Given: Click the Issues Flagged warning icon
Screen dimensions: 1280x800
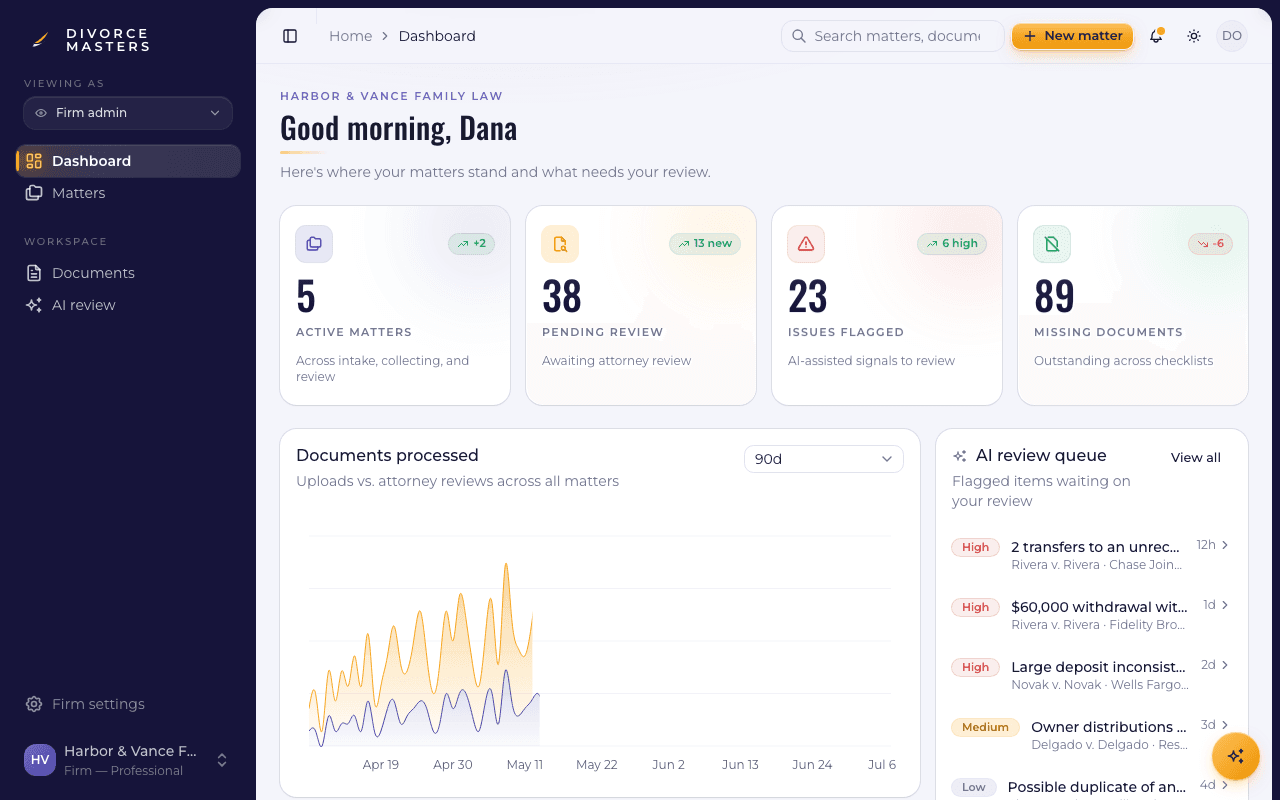Looking at the screenshot, I should tap(806, 244).
